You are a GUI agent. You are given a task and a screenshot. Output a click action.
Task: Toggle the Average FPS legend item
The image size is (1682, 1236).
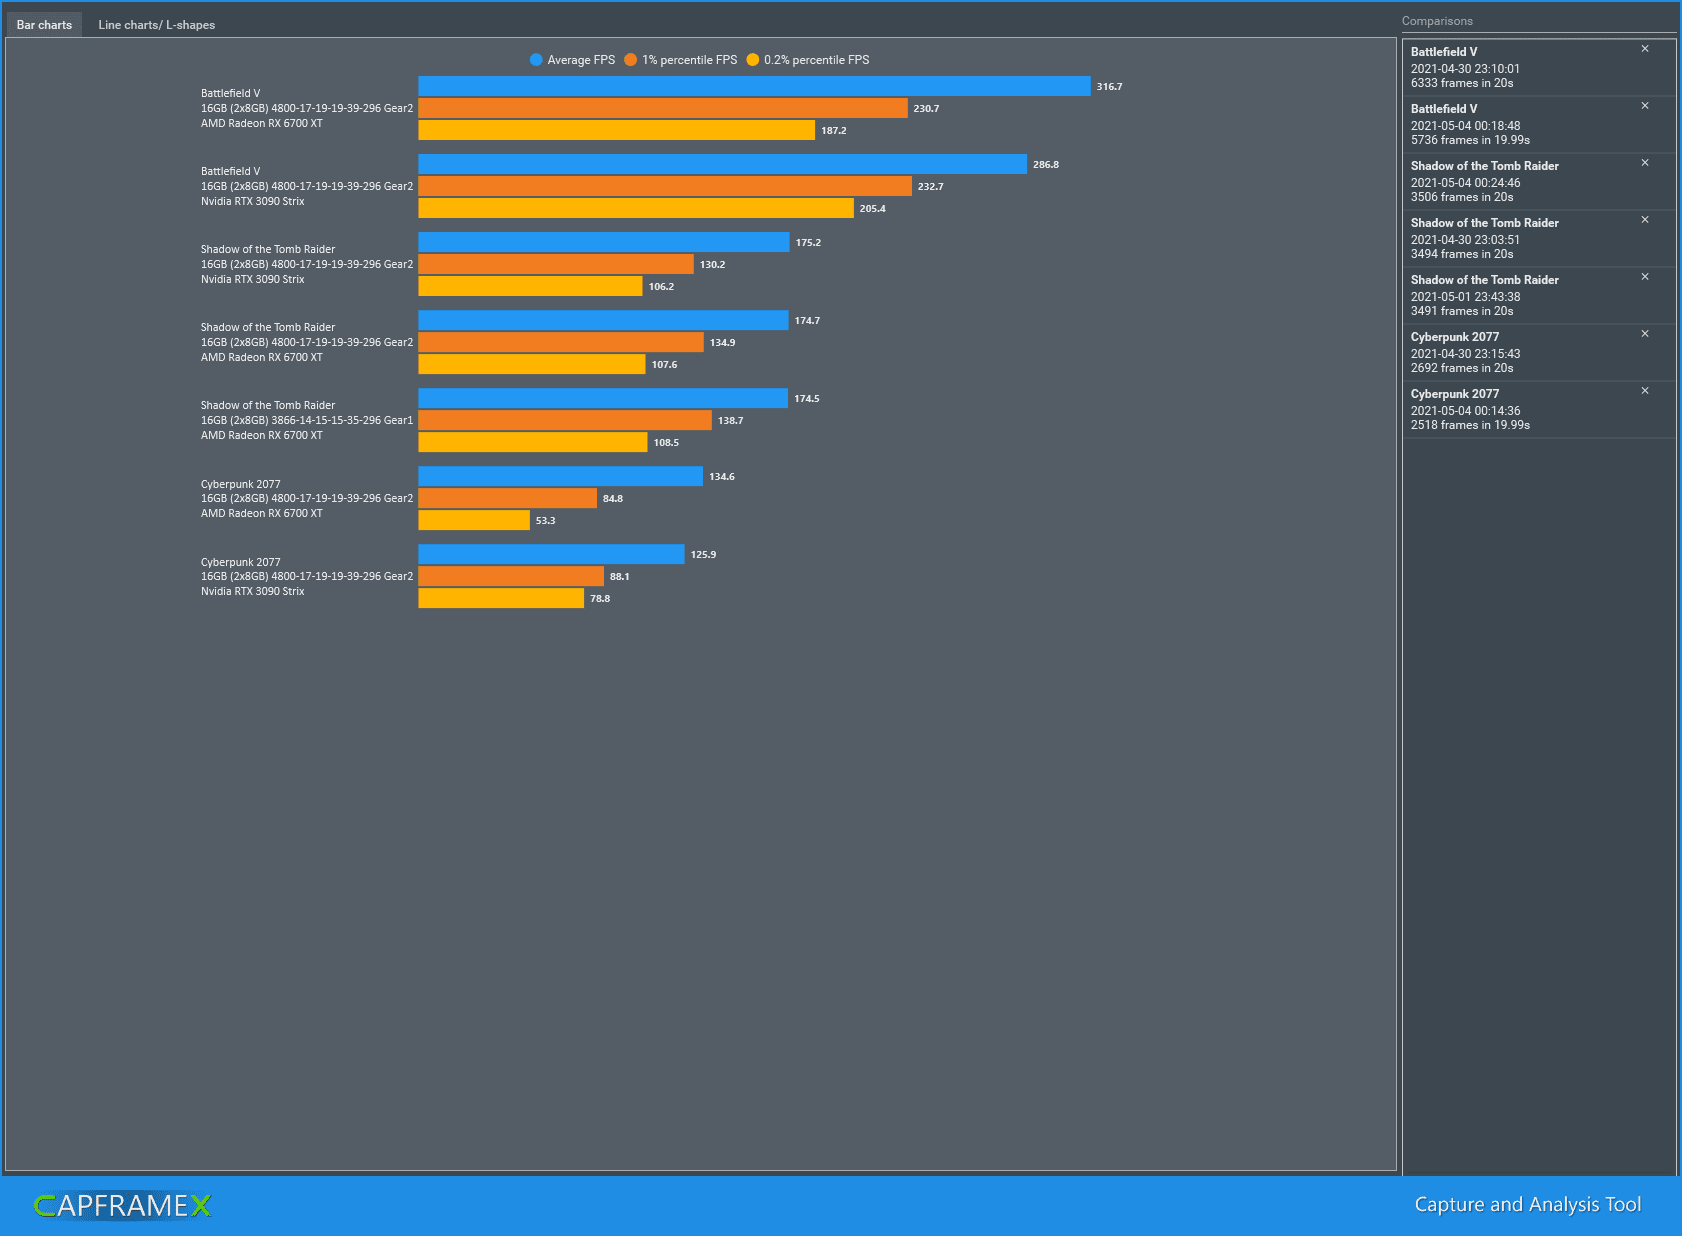pyautogui.click(x=572, y=60)
